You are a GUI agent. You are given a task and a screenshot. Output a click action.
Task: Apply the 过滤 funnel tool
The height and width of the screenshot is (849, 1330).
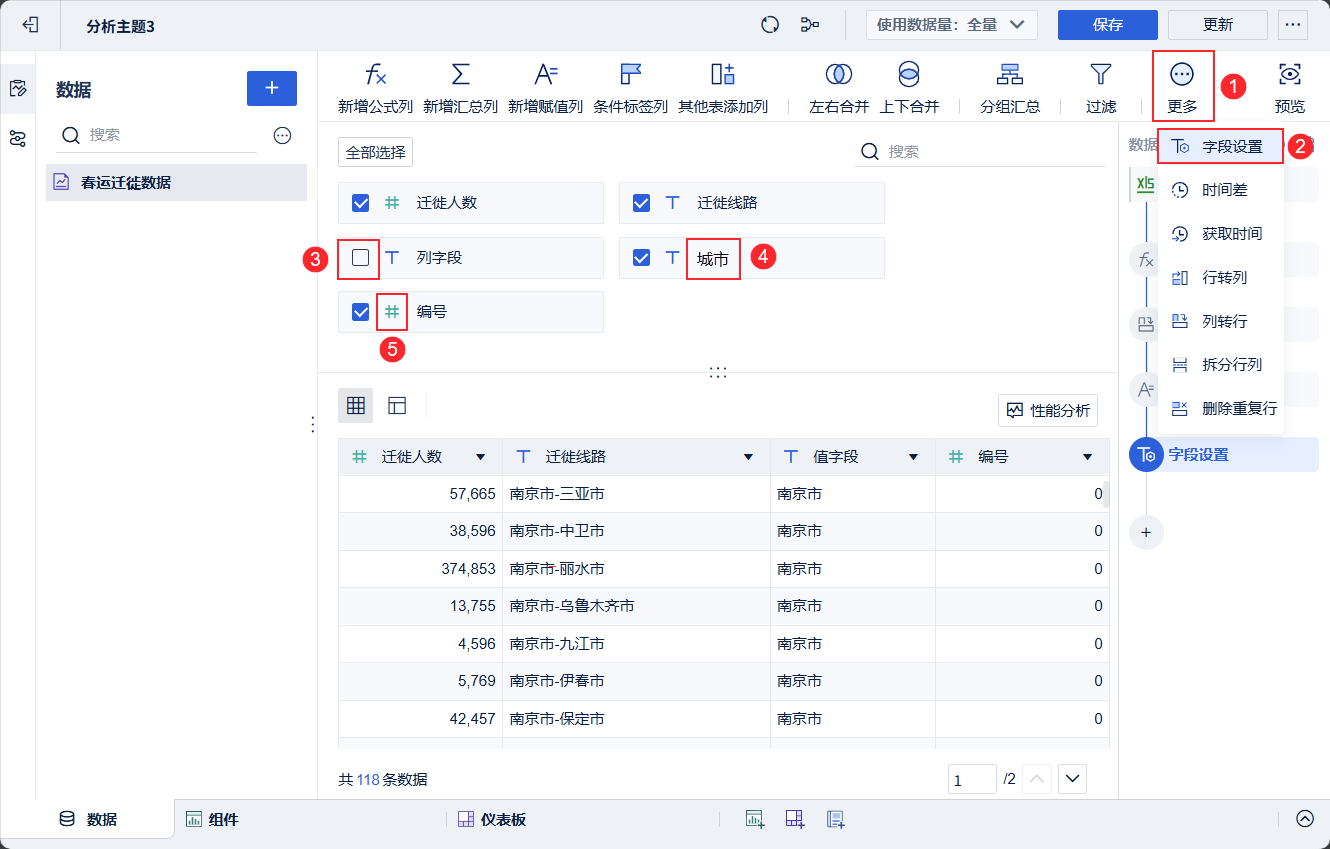(x=1101, y=88)
